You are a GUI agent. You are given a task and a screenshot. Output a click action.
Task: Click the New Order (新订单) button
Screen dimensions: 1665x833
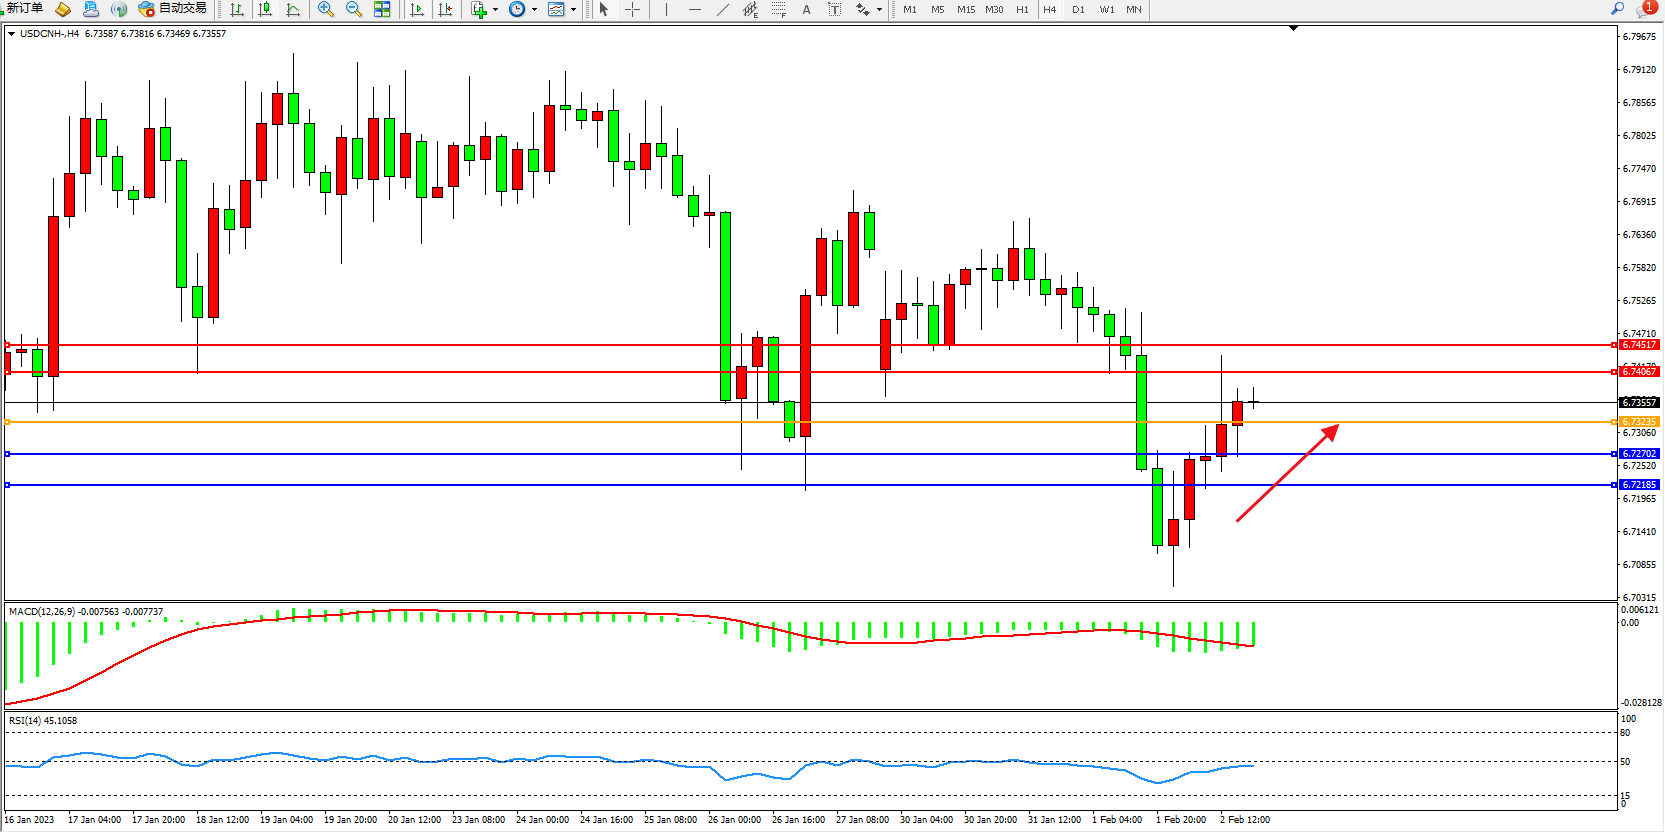coord(25,9)
